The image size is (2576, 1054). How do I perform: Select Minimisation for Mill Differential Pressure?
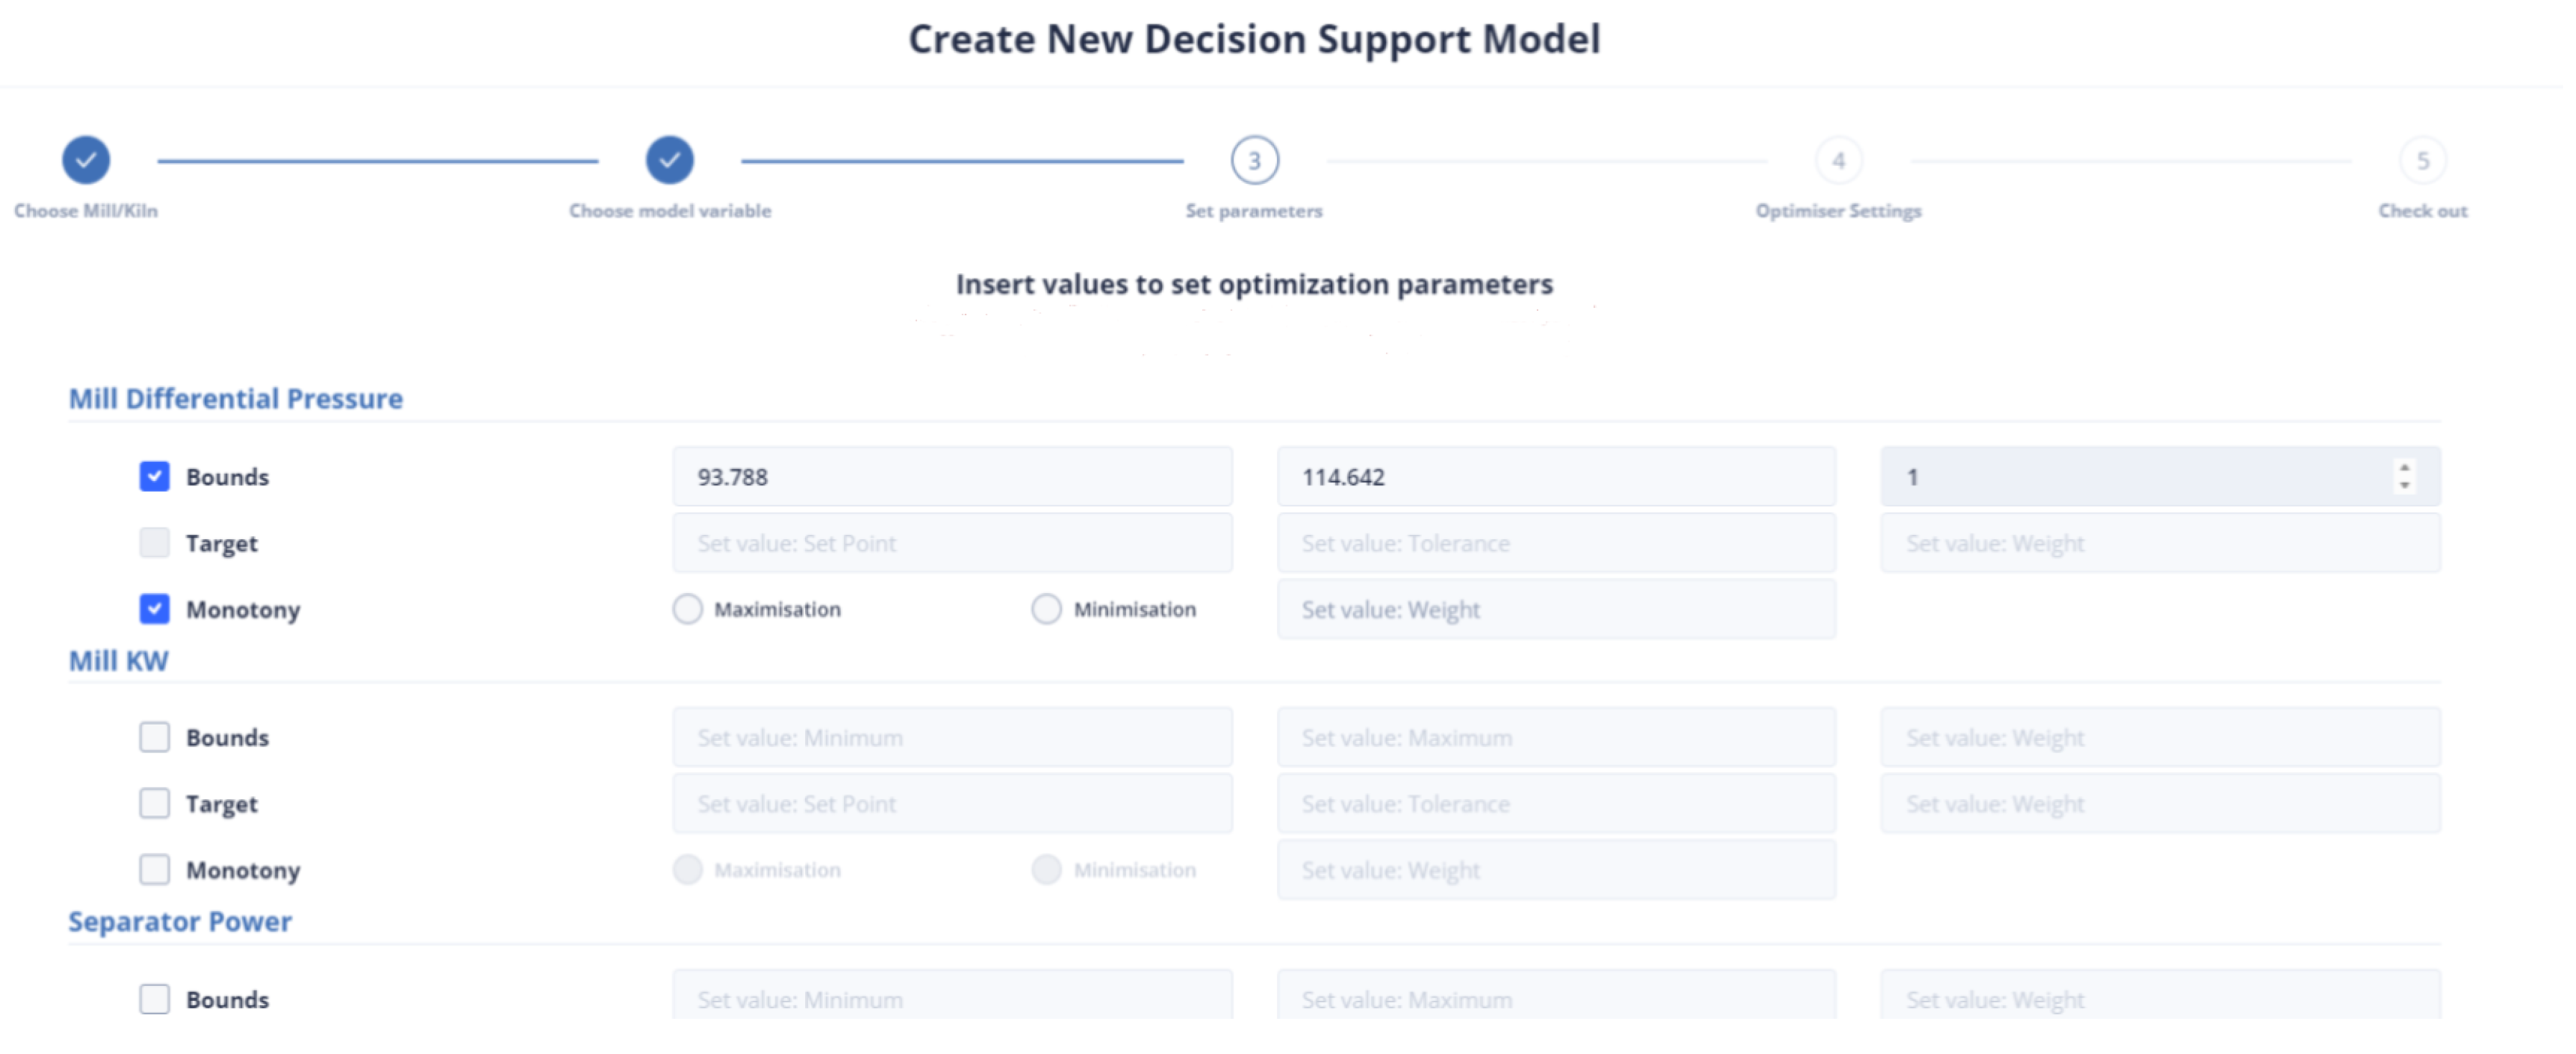1046,609
